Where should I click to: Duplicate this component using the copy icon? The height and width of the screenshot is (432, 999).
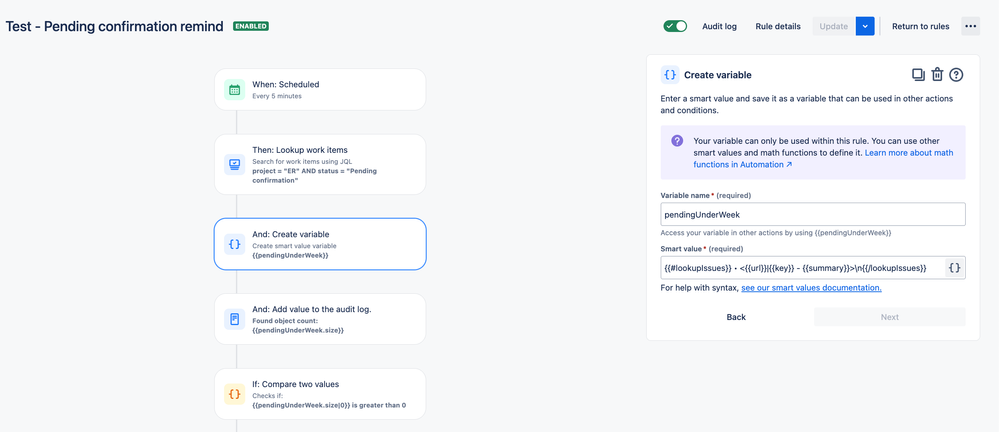tap(918, 75)
